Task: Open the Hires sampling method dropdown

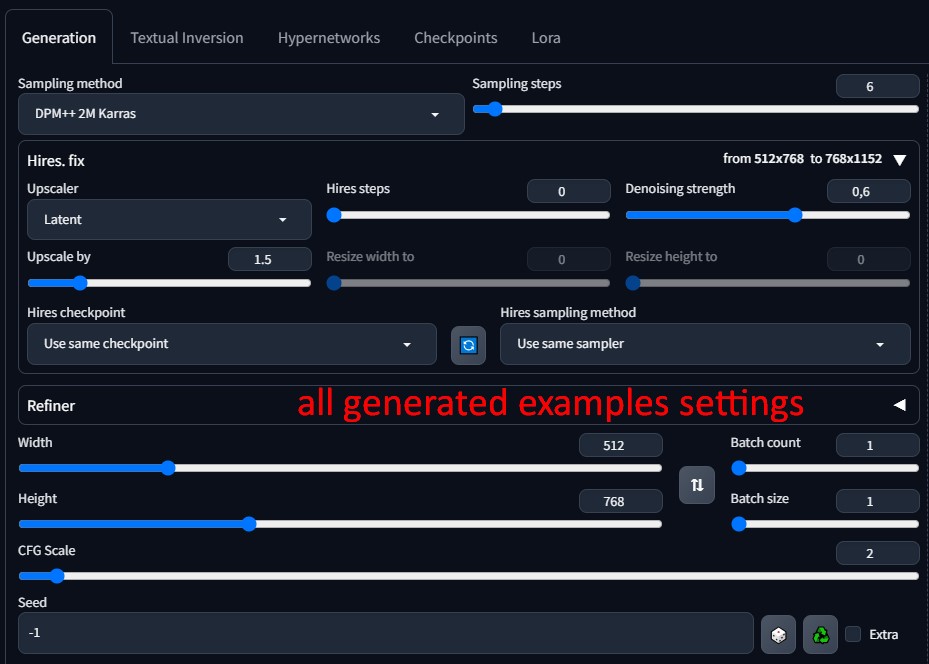Action: pyautogui.click(x=704, y=344)
